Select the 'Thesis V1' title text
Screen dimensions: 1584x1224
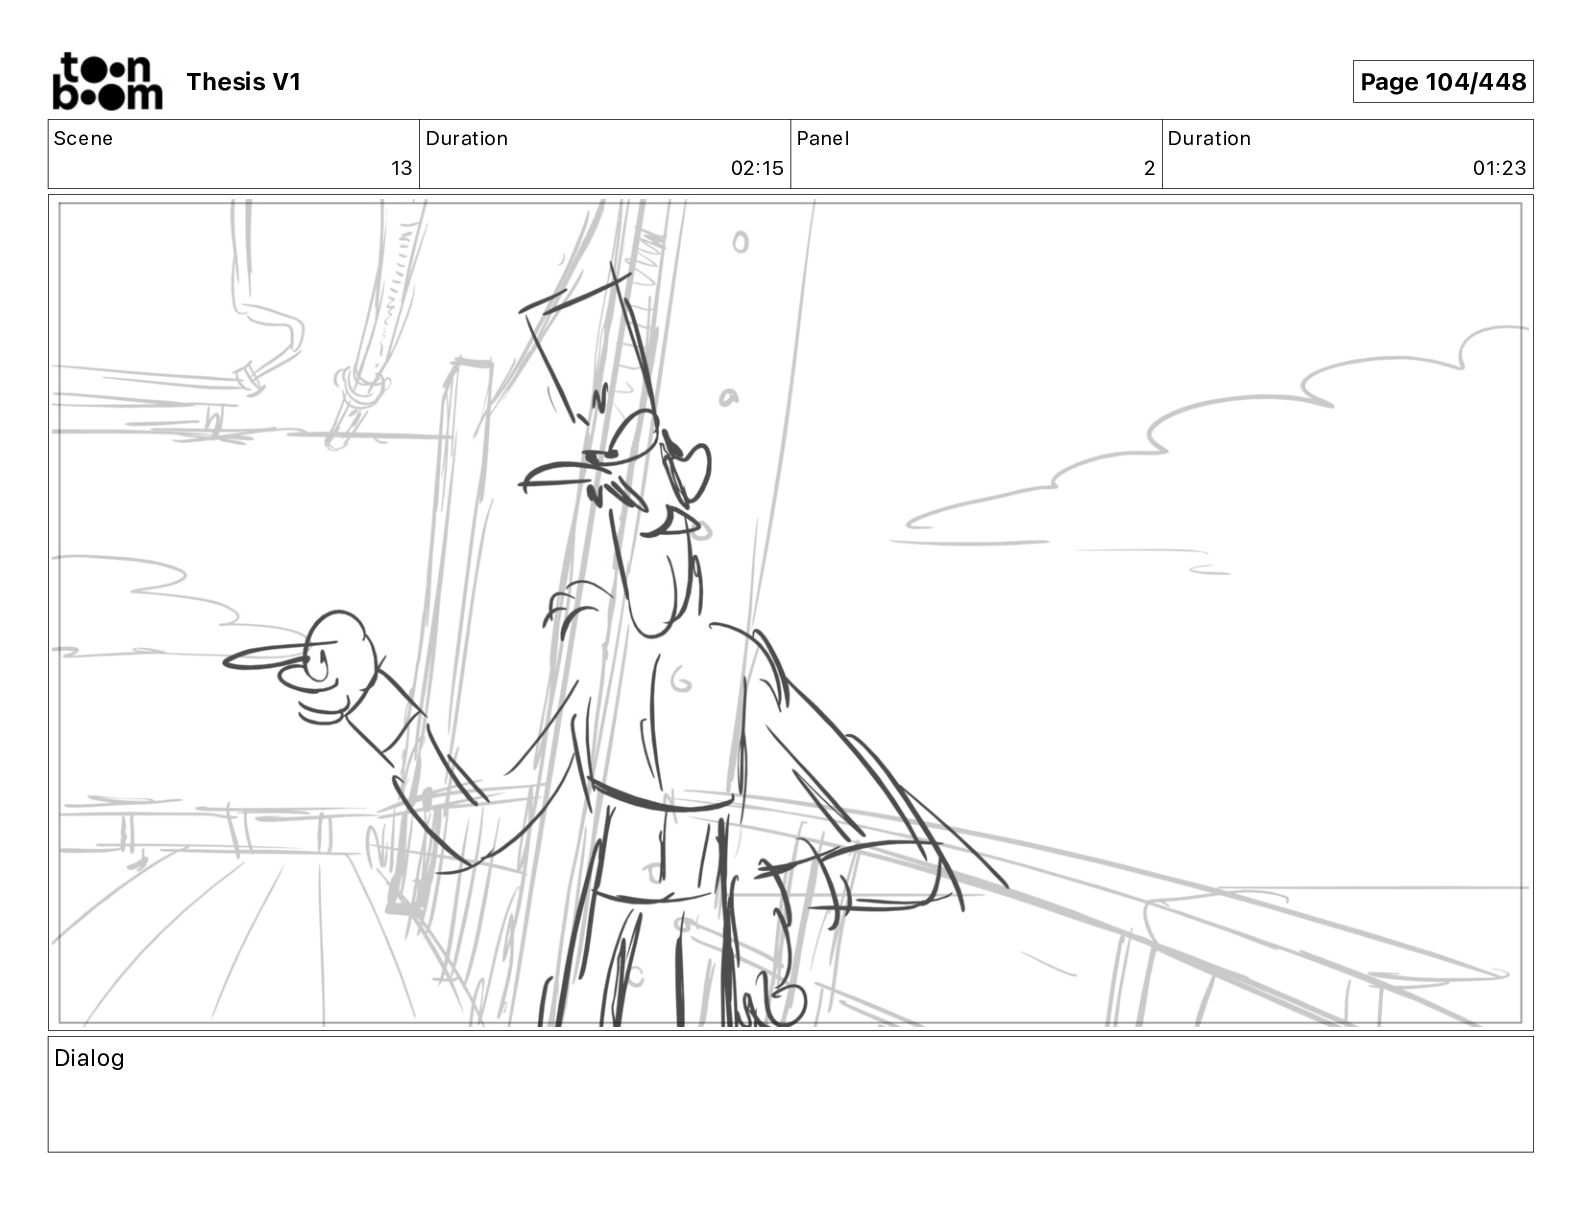tap(243, 82)
